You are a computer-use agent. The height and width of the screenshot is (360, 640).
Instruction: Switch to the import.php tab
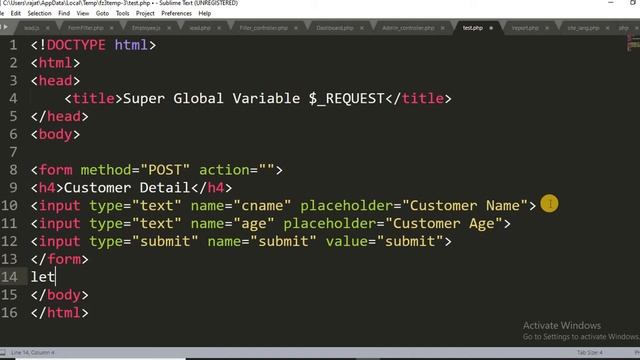pyautogui.click(x=525, y=28)
